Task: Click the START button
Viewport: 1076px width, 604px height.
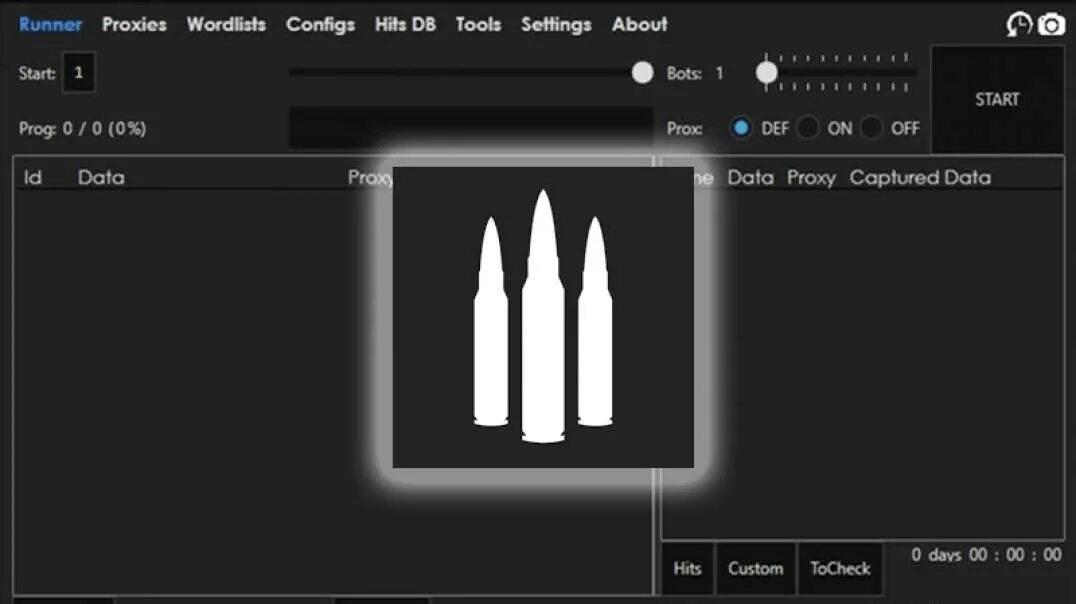Action: click(997, 100)
